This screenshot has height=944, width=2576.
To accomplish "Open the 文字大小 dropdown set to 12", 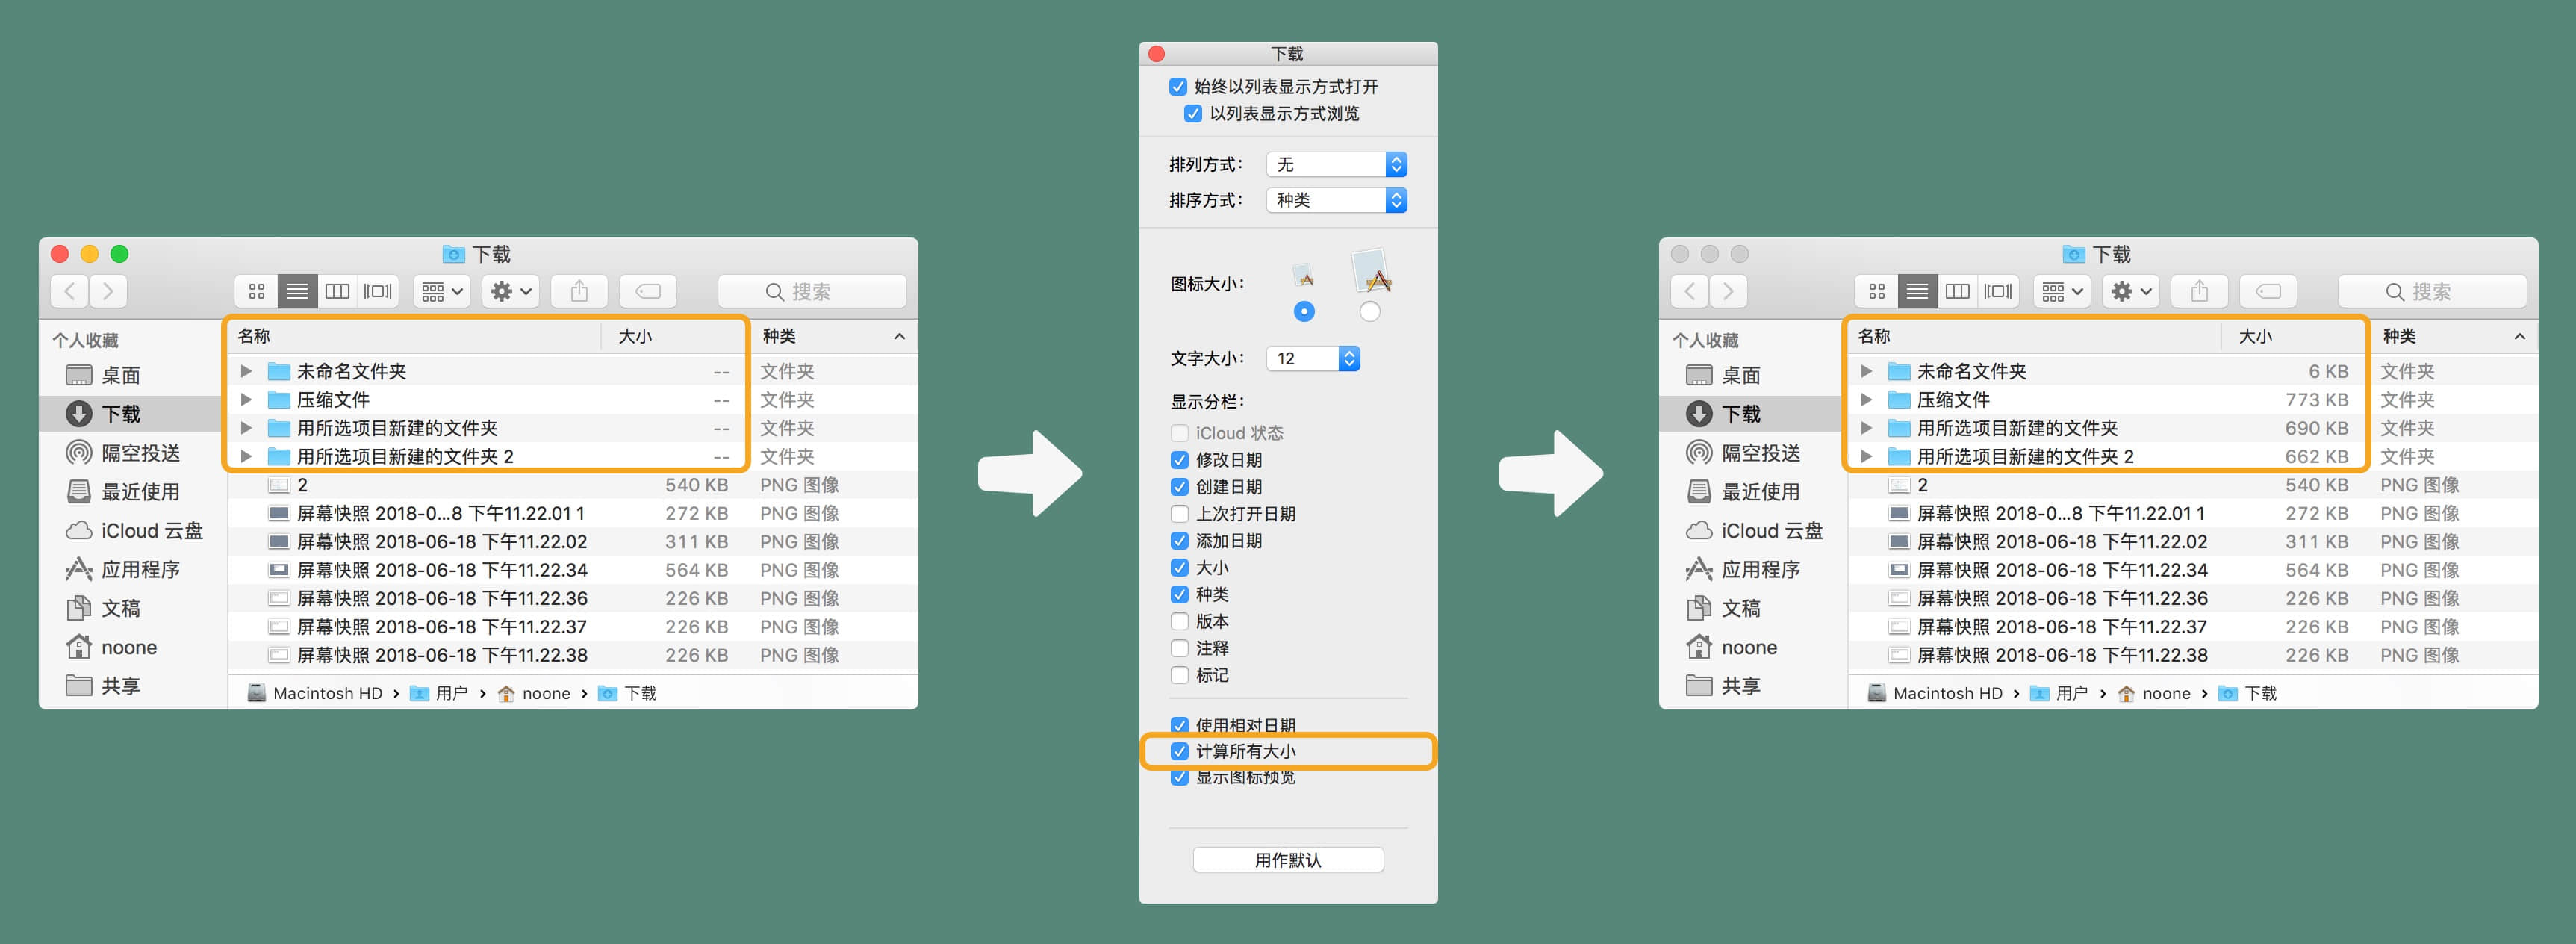I will [1313, 358].
